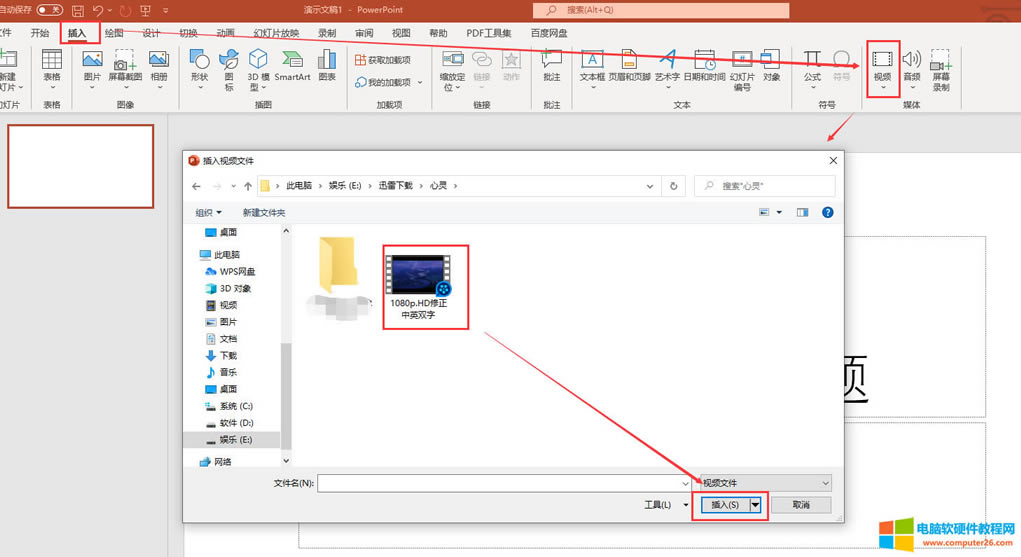Open the 幻灯片放映 slideshow tab
The height and width of the screenshot is (557, 1021).
(x=276, y=33)
